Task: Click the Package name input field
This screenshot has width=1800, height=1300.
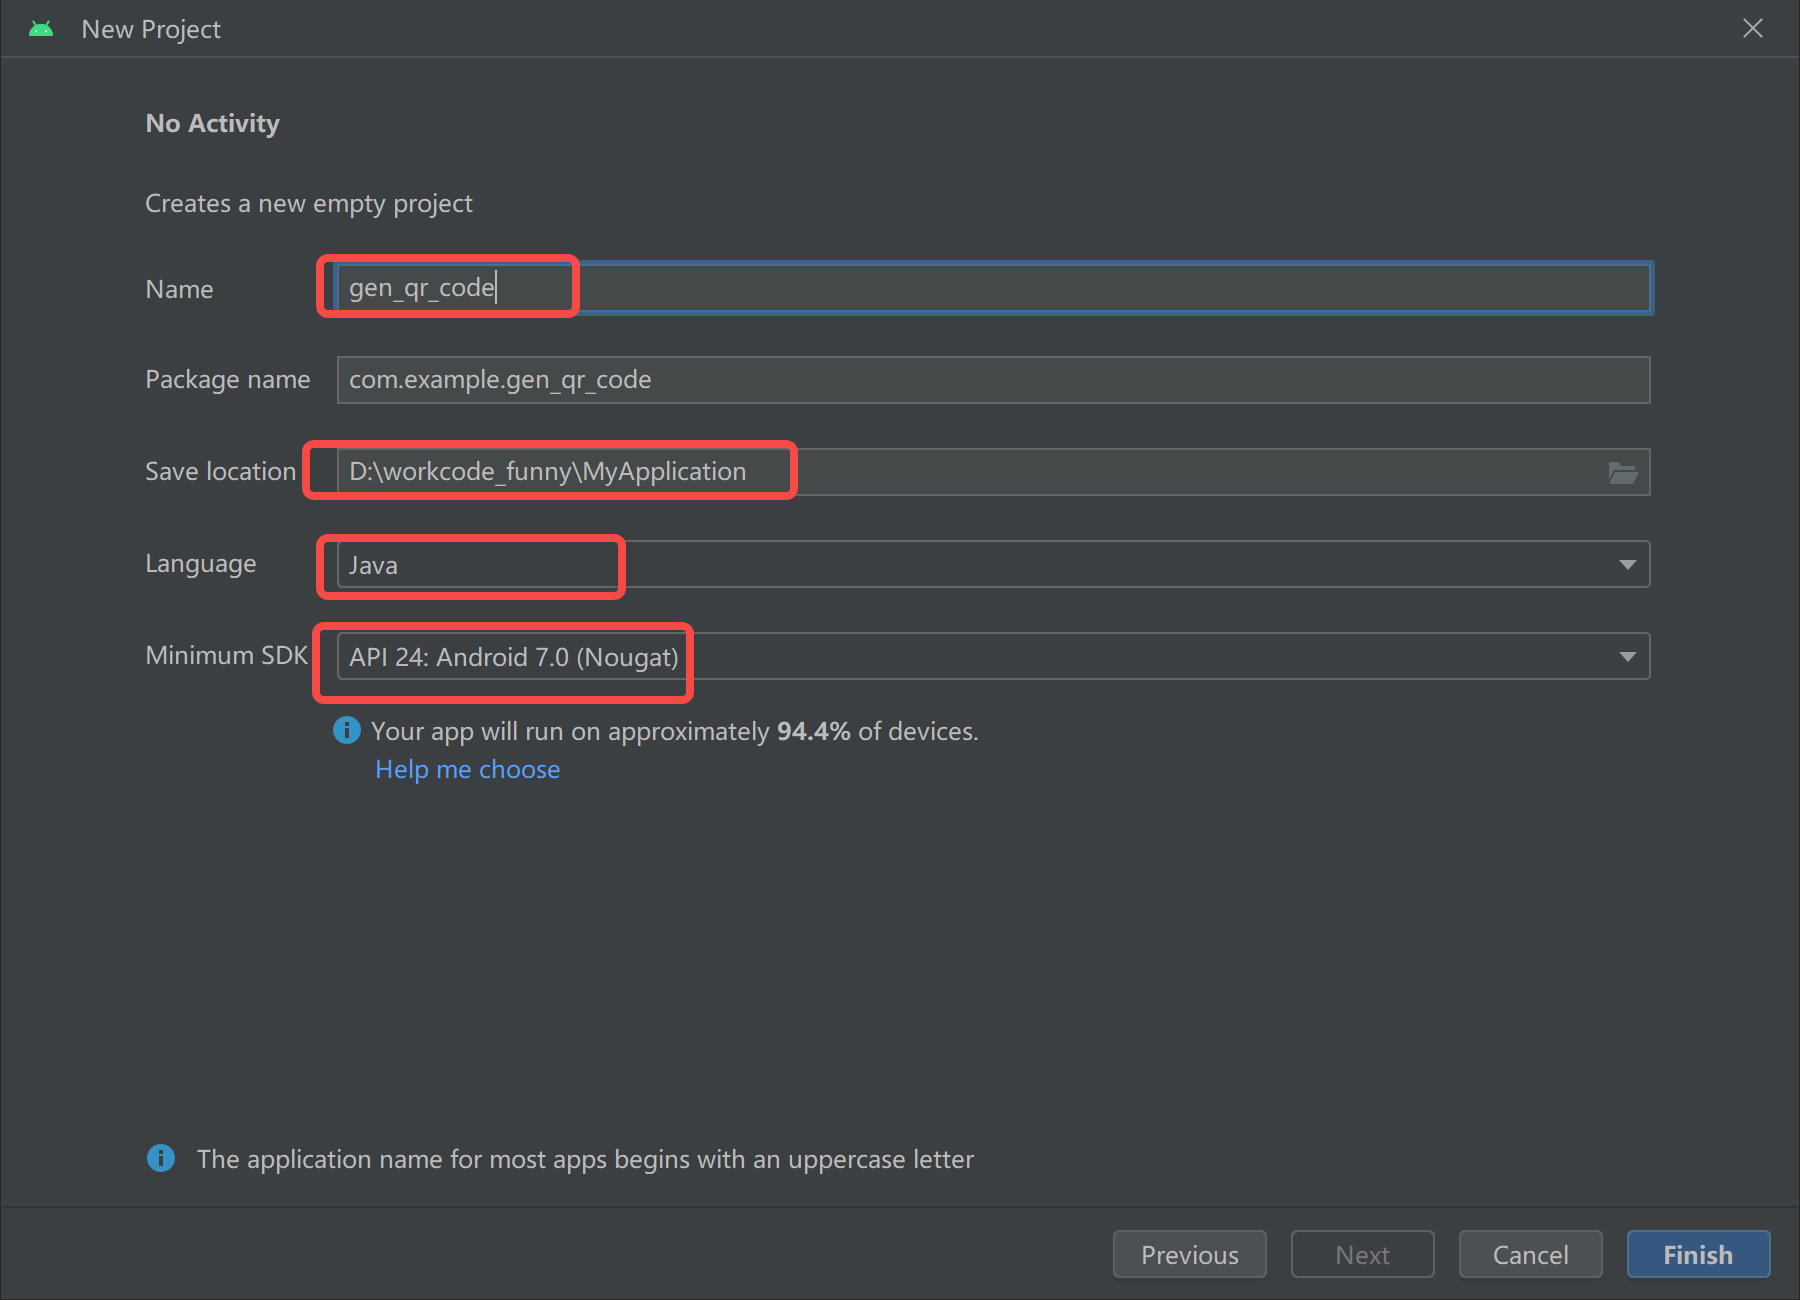Action: click(x=993, y=380)
